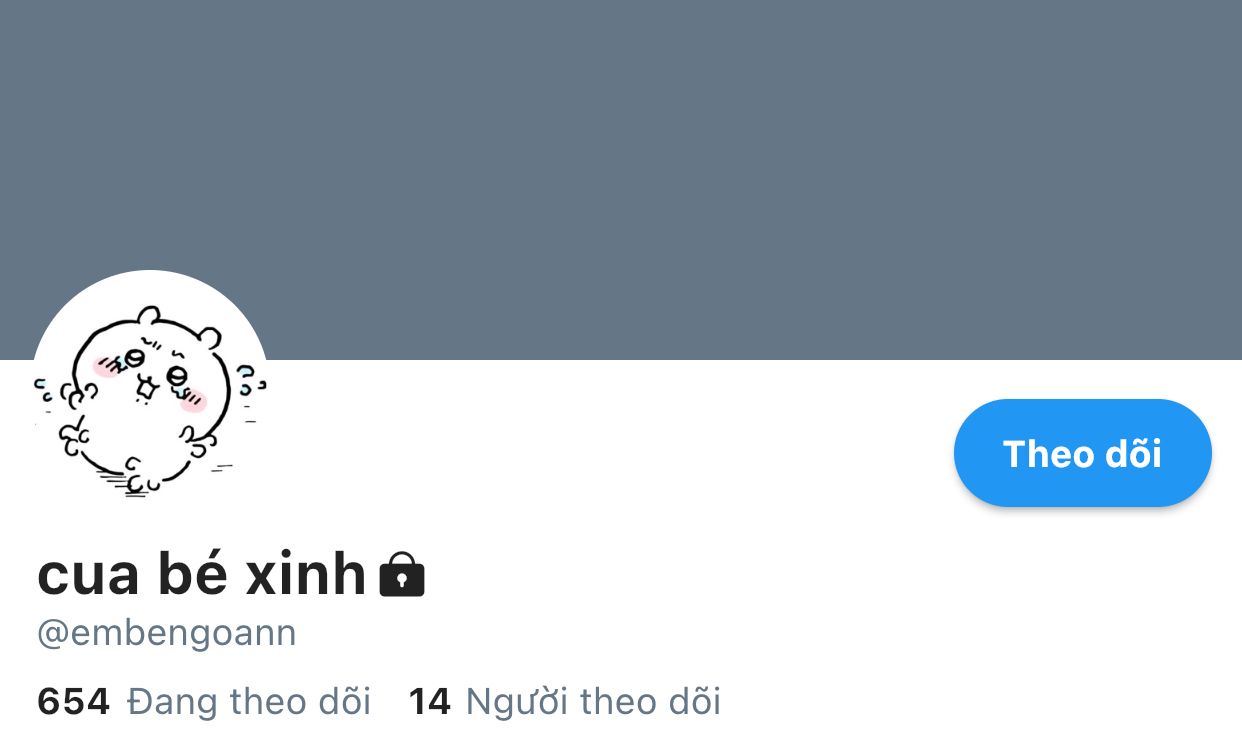Click the padlock icon beside the name
Screen dimensions: 1242x753
tap(402, 575)
